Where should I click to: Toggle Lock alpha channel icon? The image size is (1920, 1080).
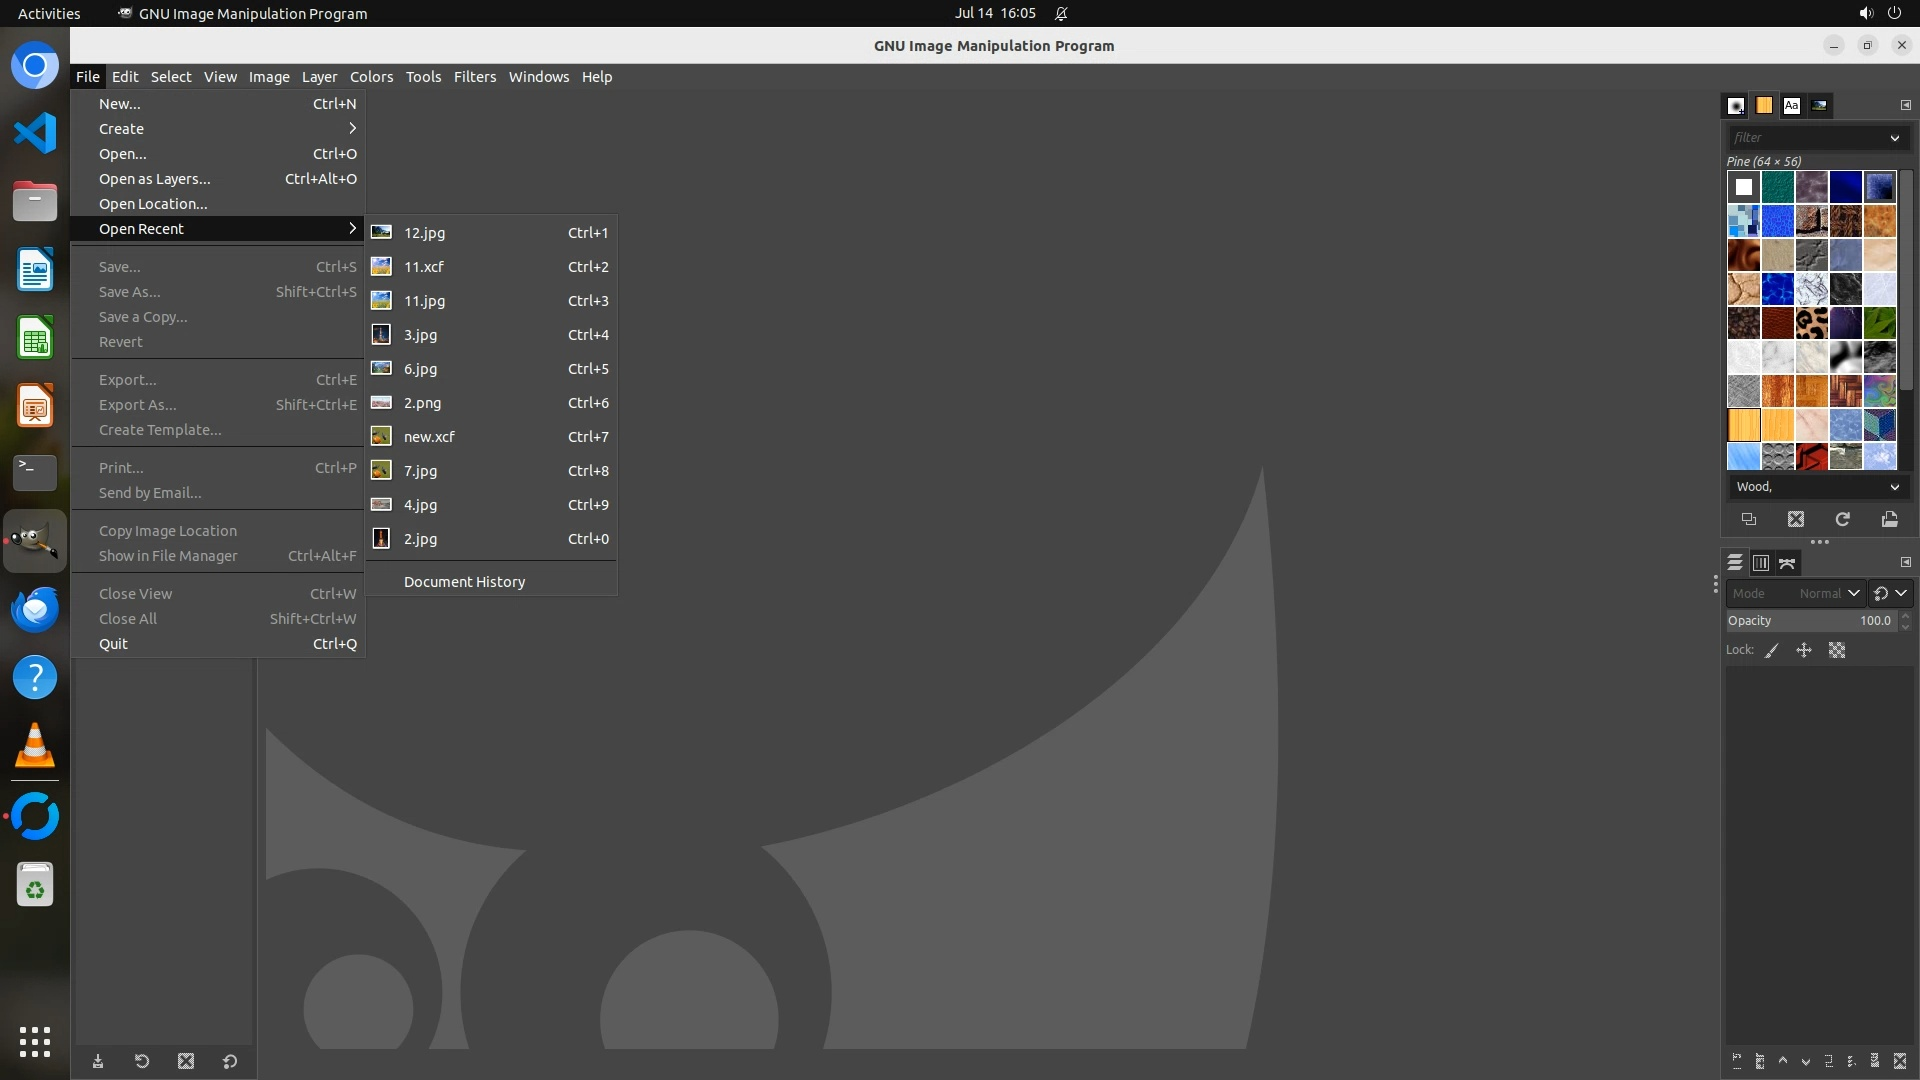click(1837, 650)
